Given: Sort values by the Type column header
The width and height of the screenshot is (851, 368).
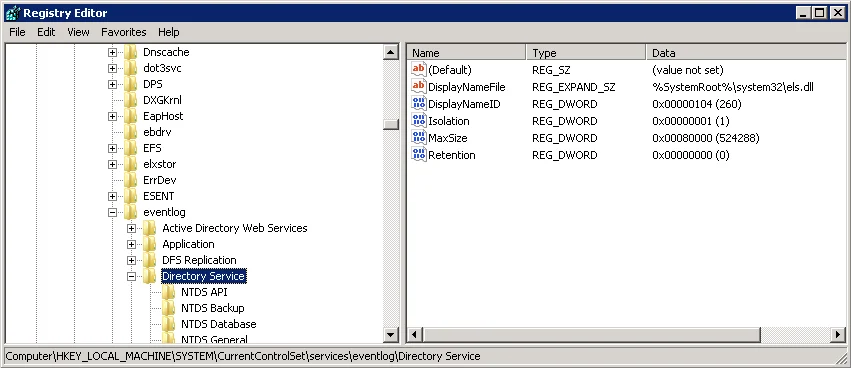Looking at the screenshot, I should [x=586, y=53].
